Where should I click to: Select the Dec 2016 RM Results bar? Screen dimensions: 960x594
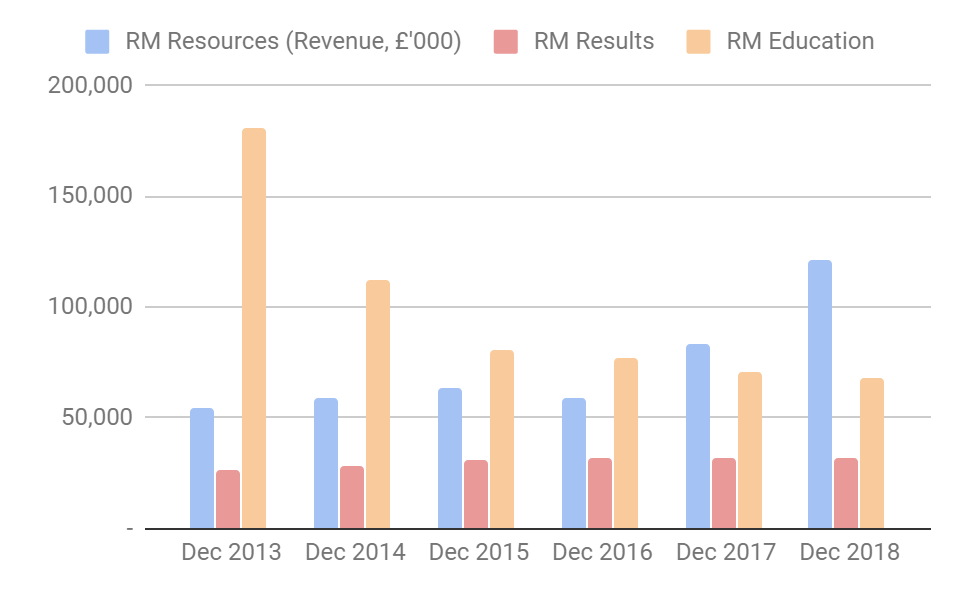click(x=600, y=494)
